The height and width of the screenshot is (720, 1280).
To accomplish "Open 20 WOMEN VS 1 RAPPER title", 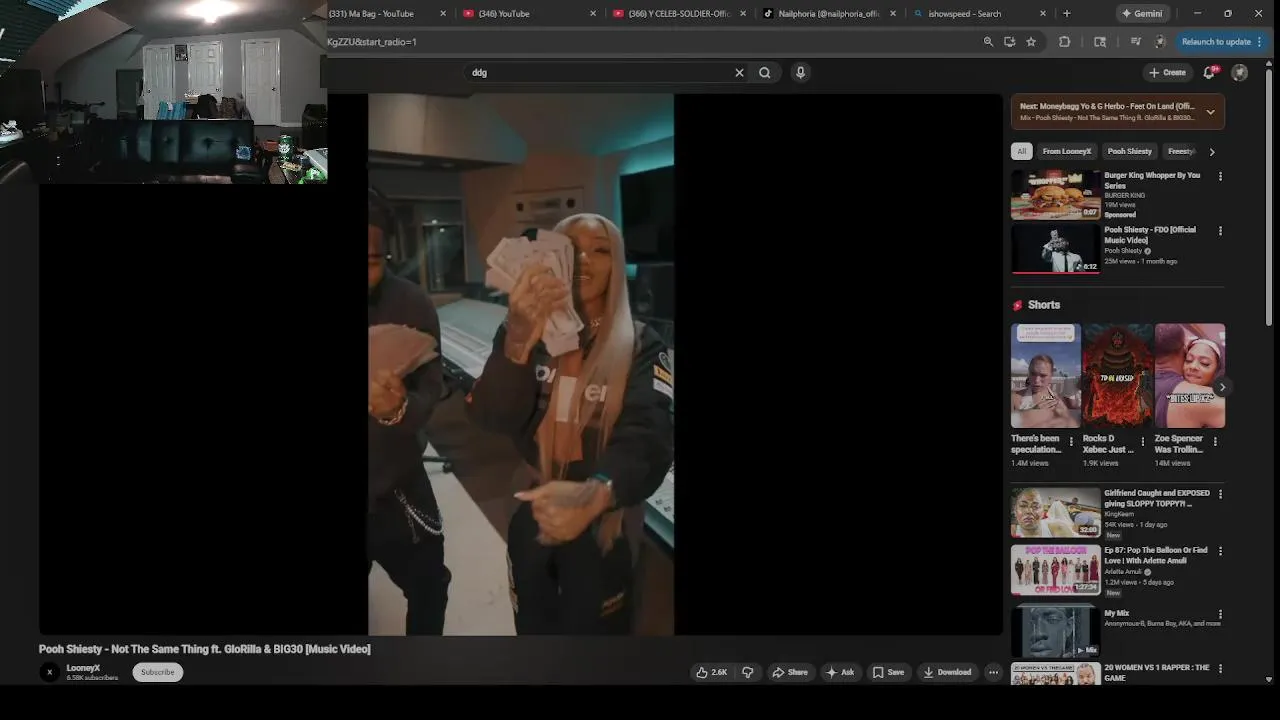I will [1156, 672].
